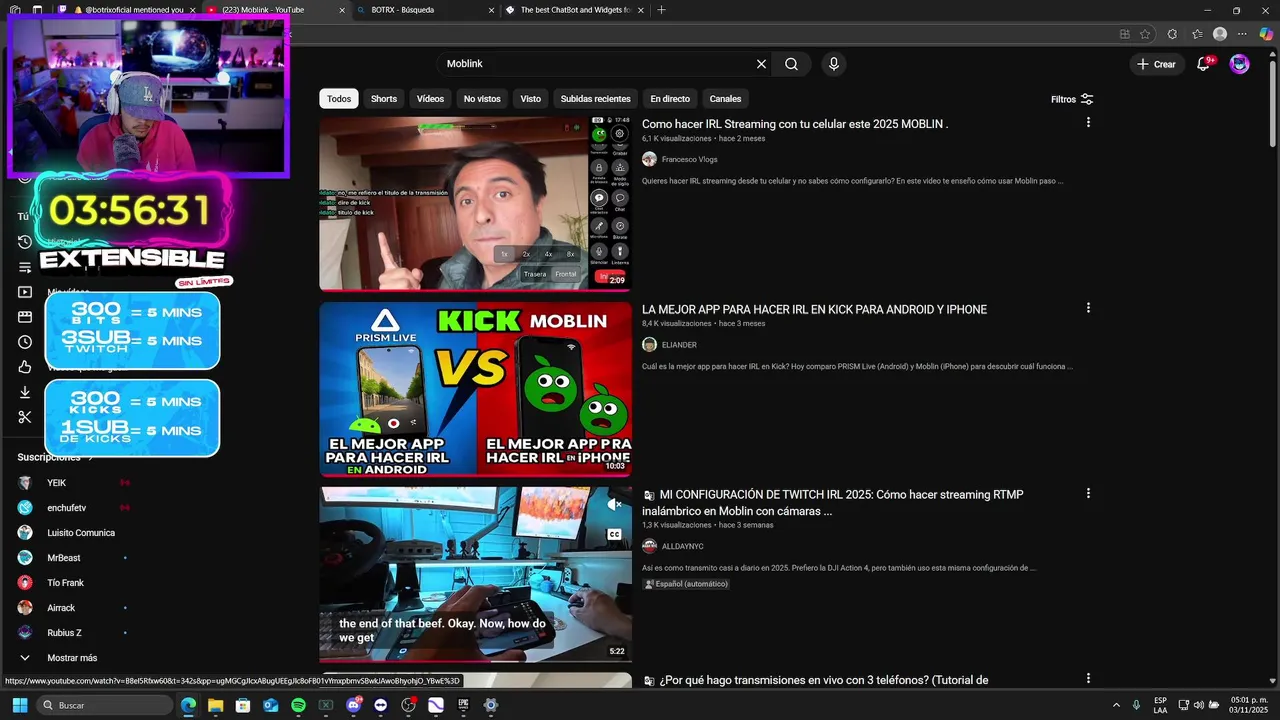
Task: Open the YouTube account avatar menu
Action: point(1239,64)
